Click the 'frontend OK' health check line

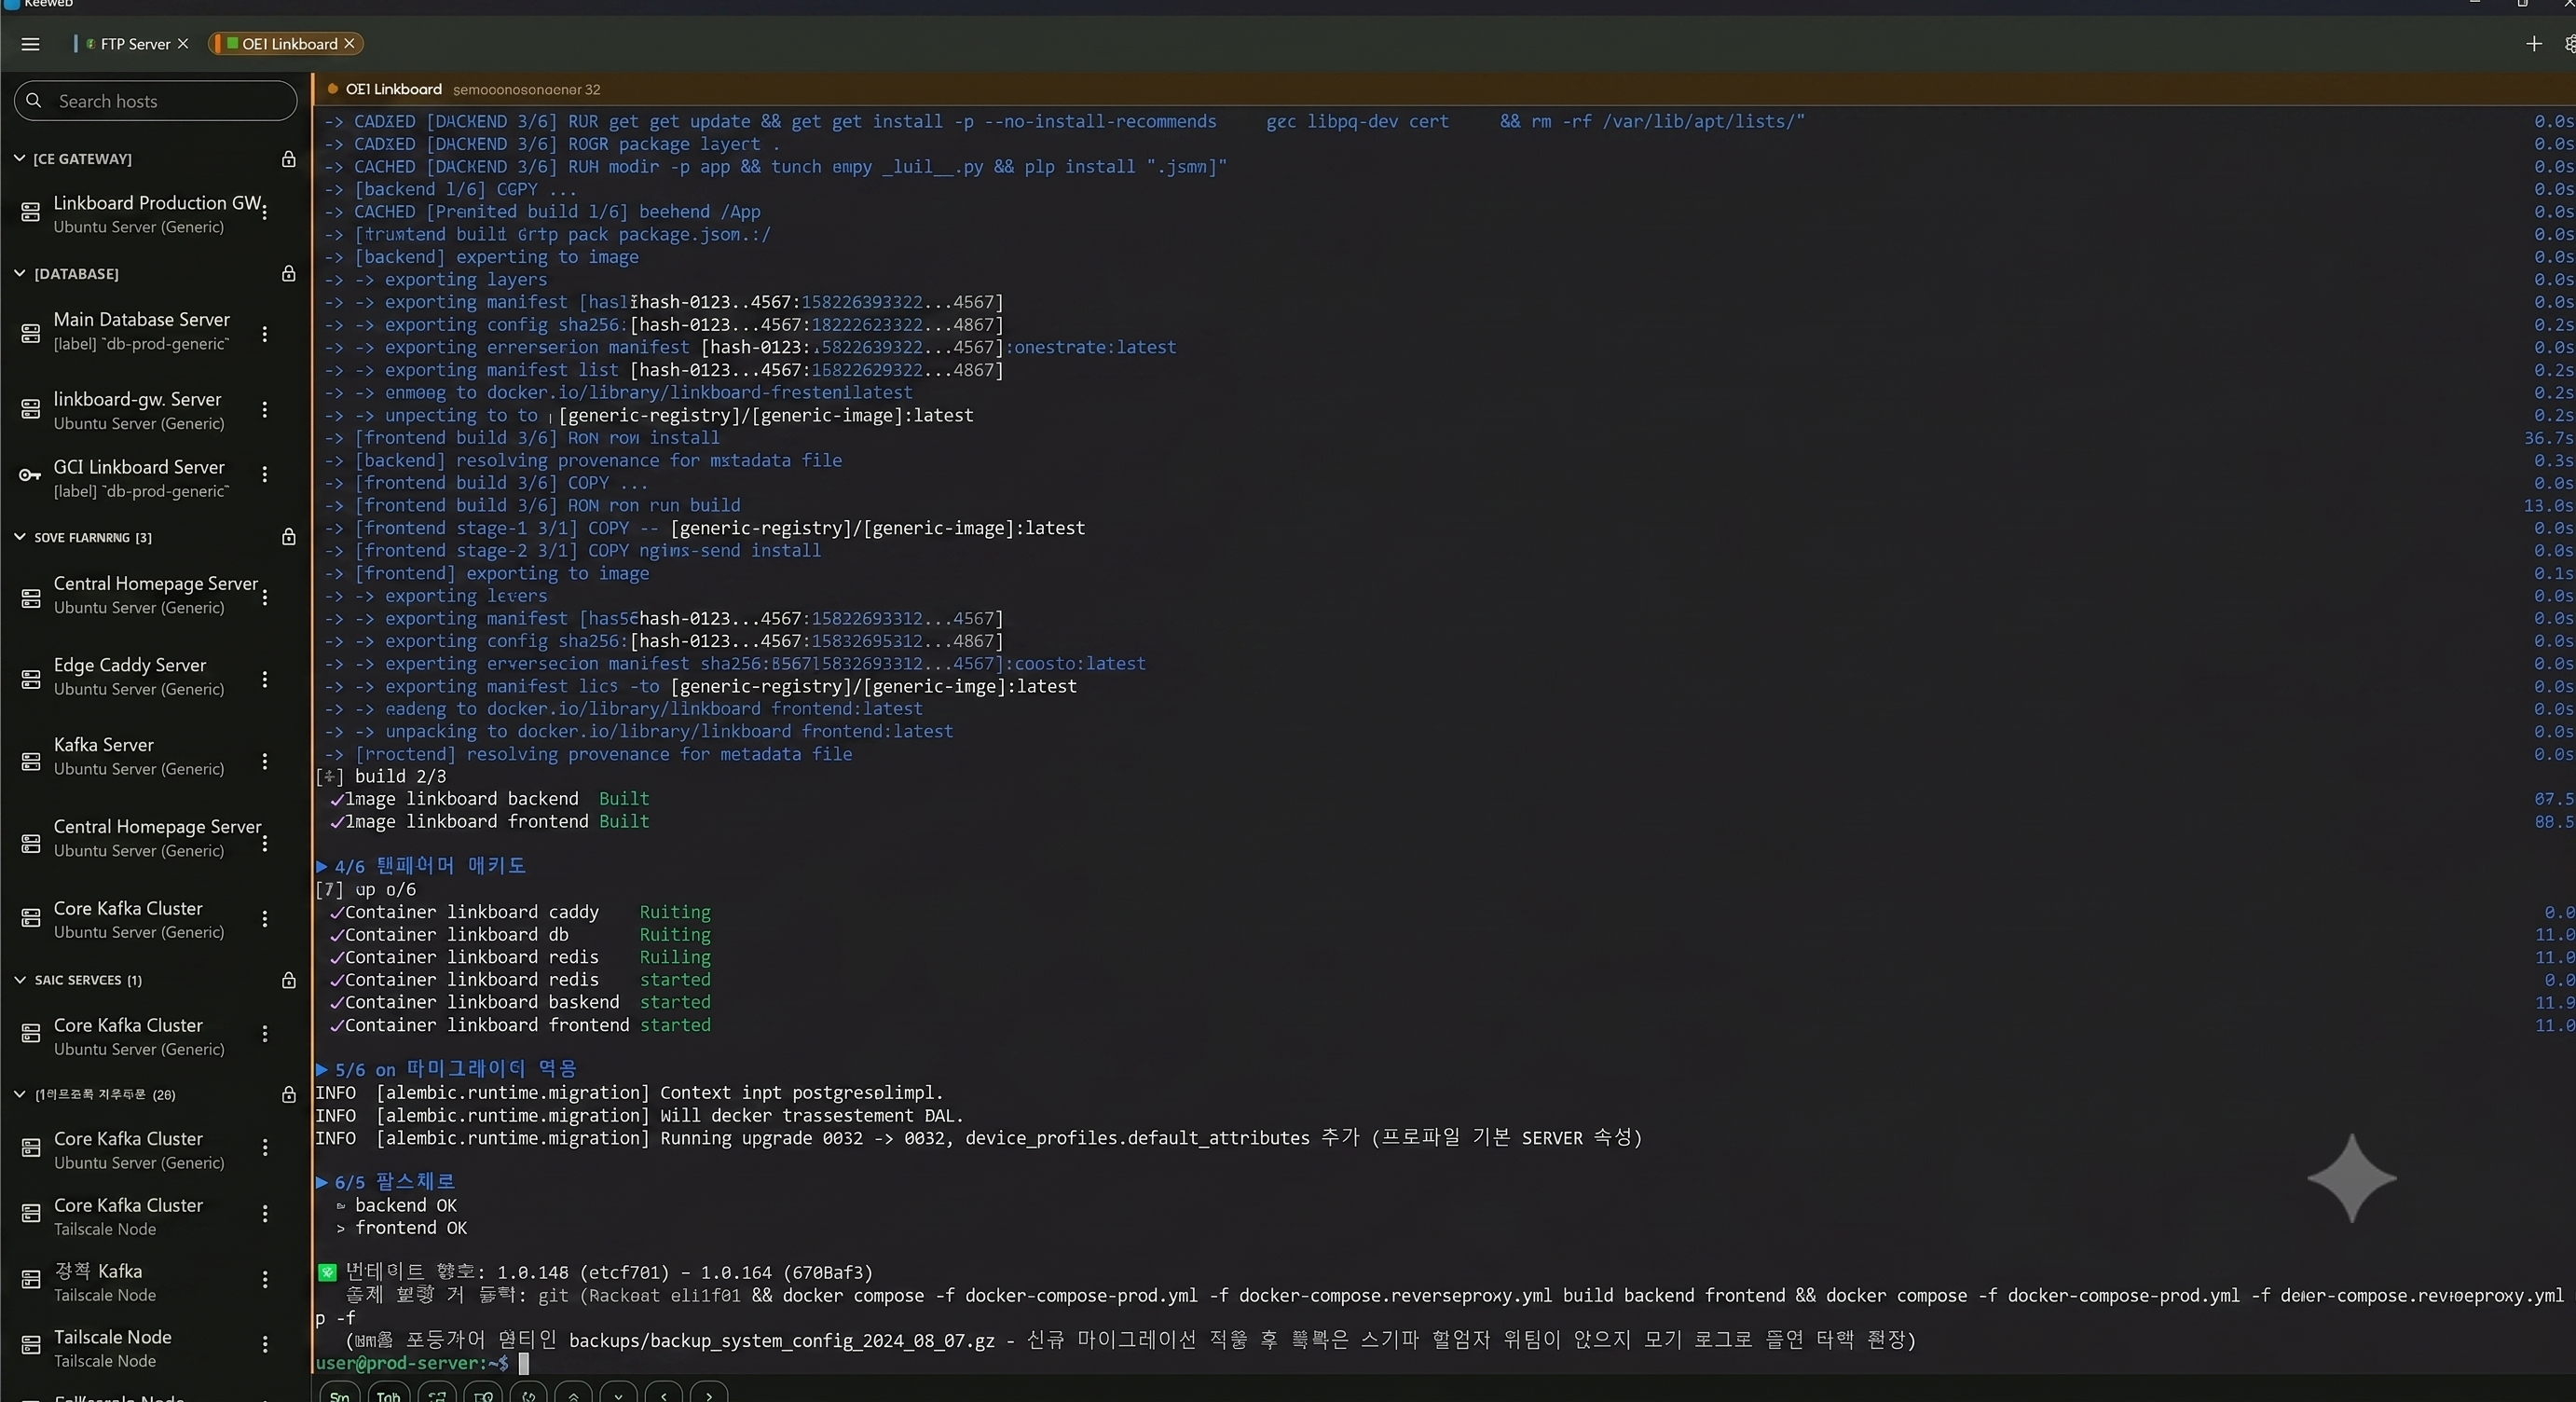[401, 1227]
